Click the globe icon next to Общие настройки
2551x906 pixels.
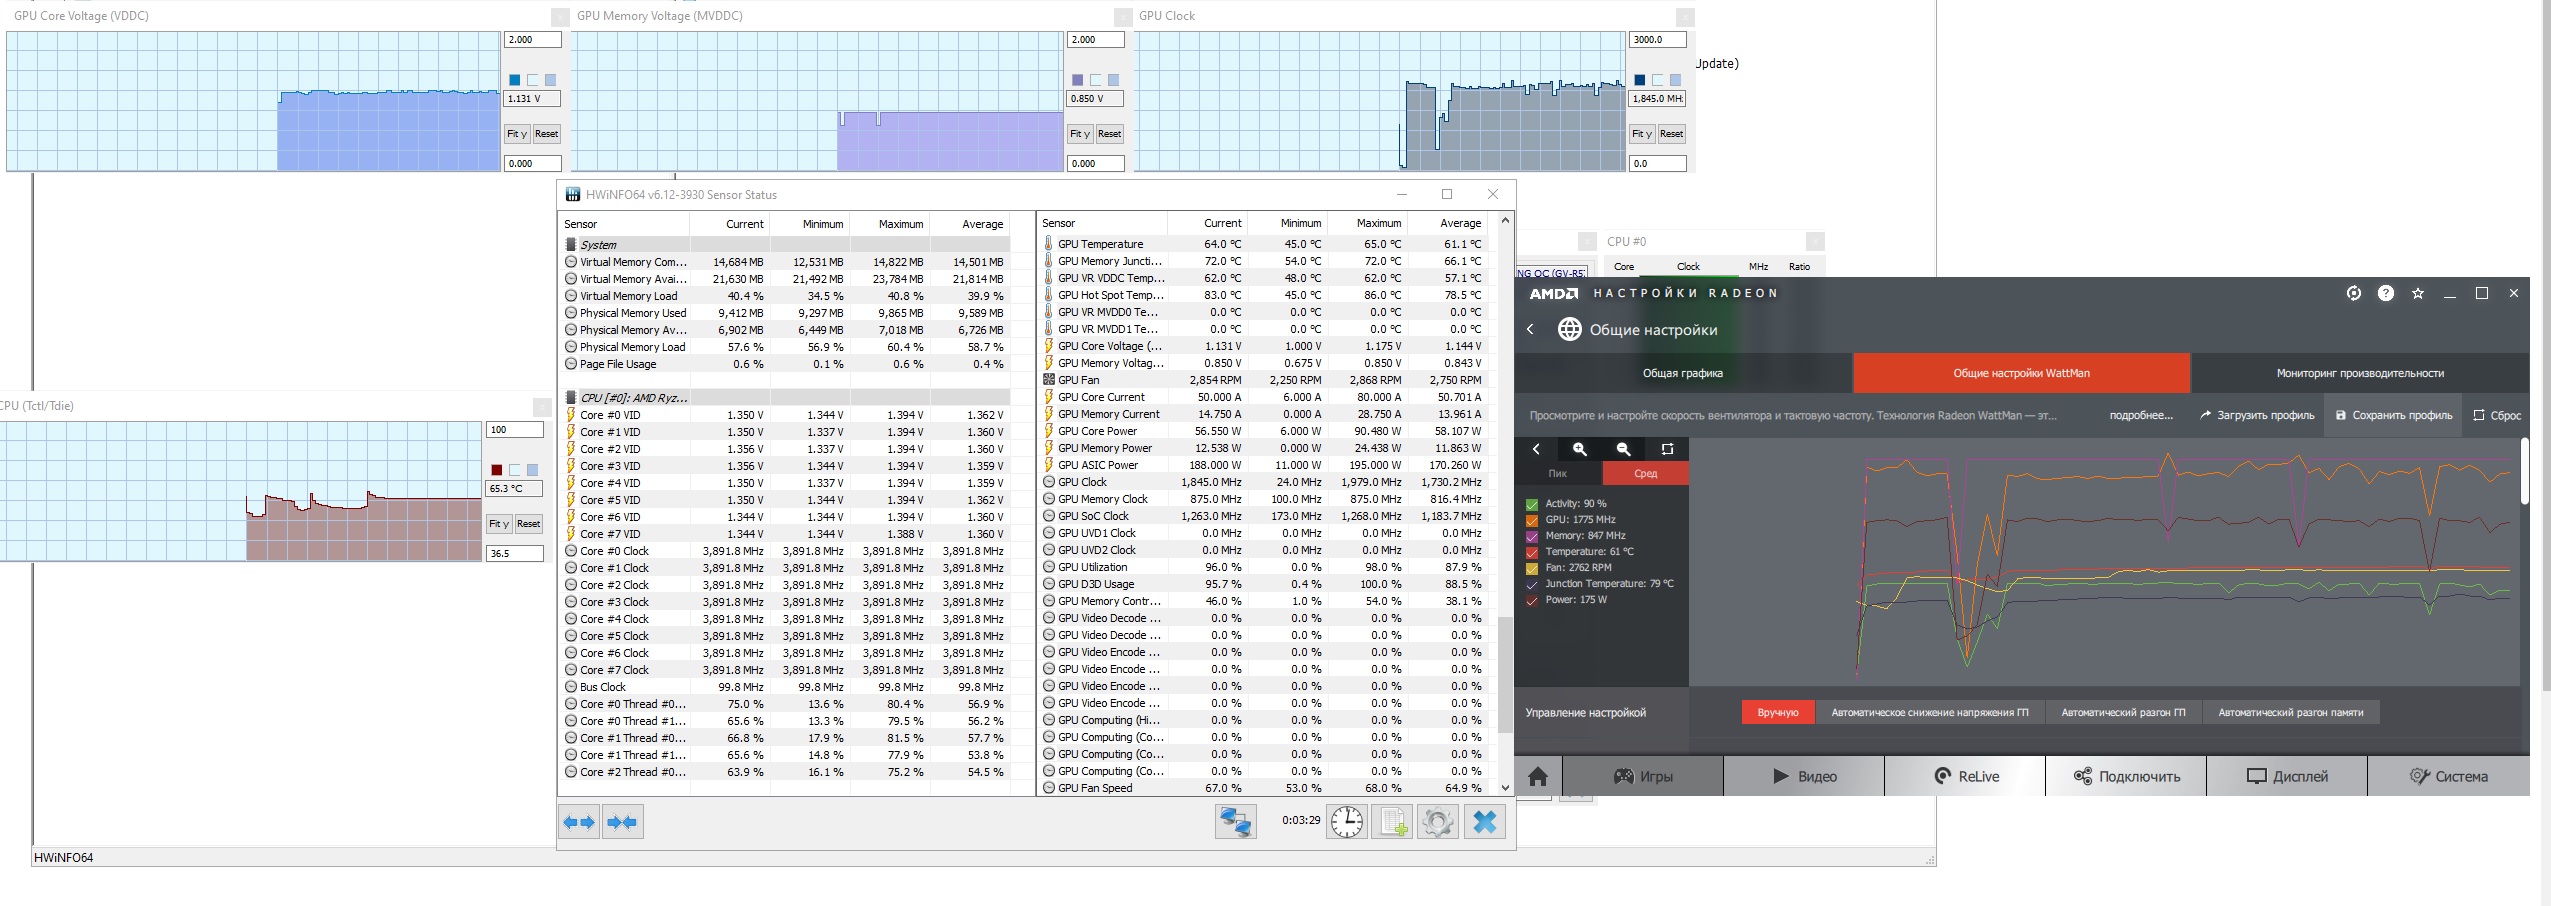click(1569, 329)
